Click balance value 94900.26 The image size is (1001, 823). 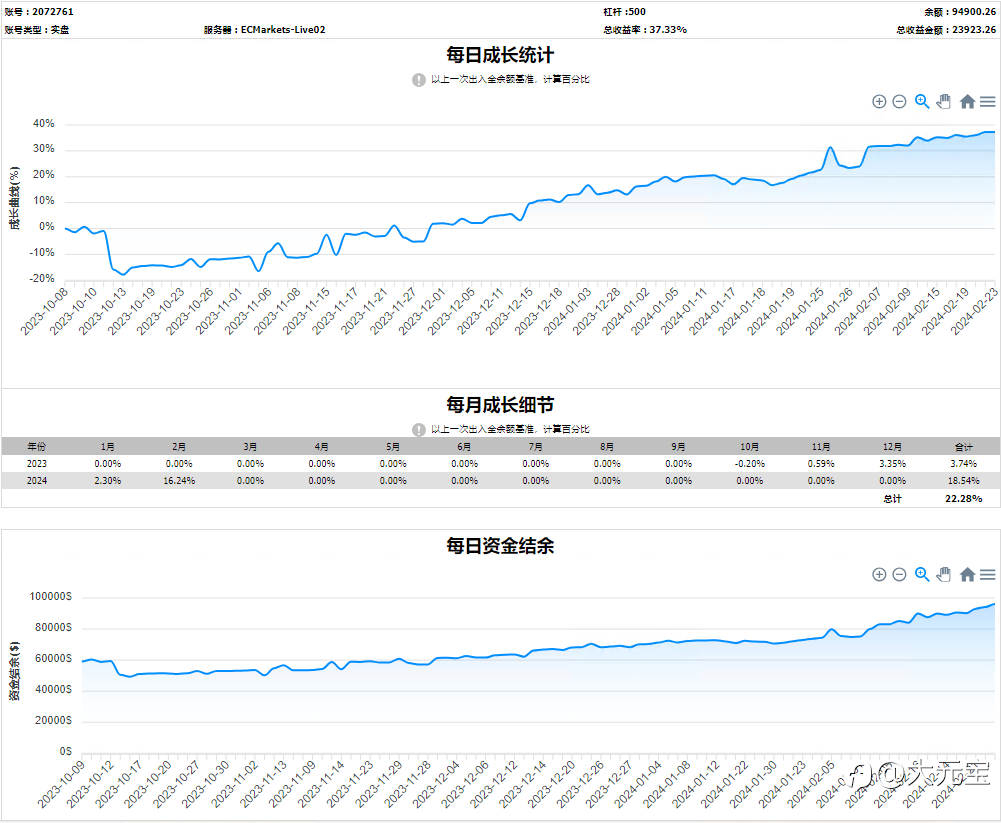pyautogui.click(x=974, y=11)
